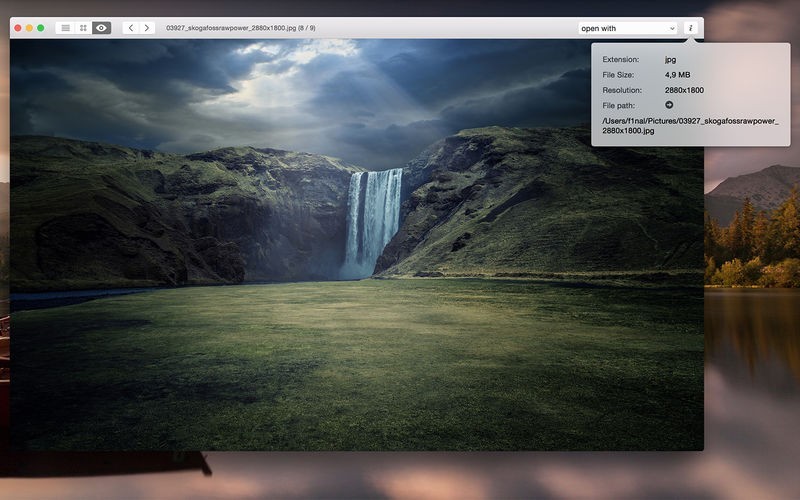Image resolution: width=800 pixels, height=500 pixels.
Task: Advance to the next image
Action: coord(147,28)
